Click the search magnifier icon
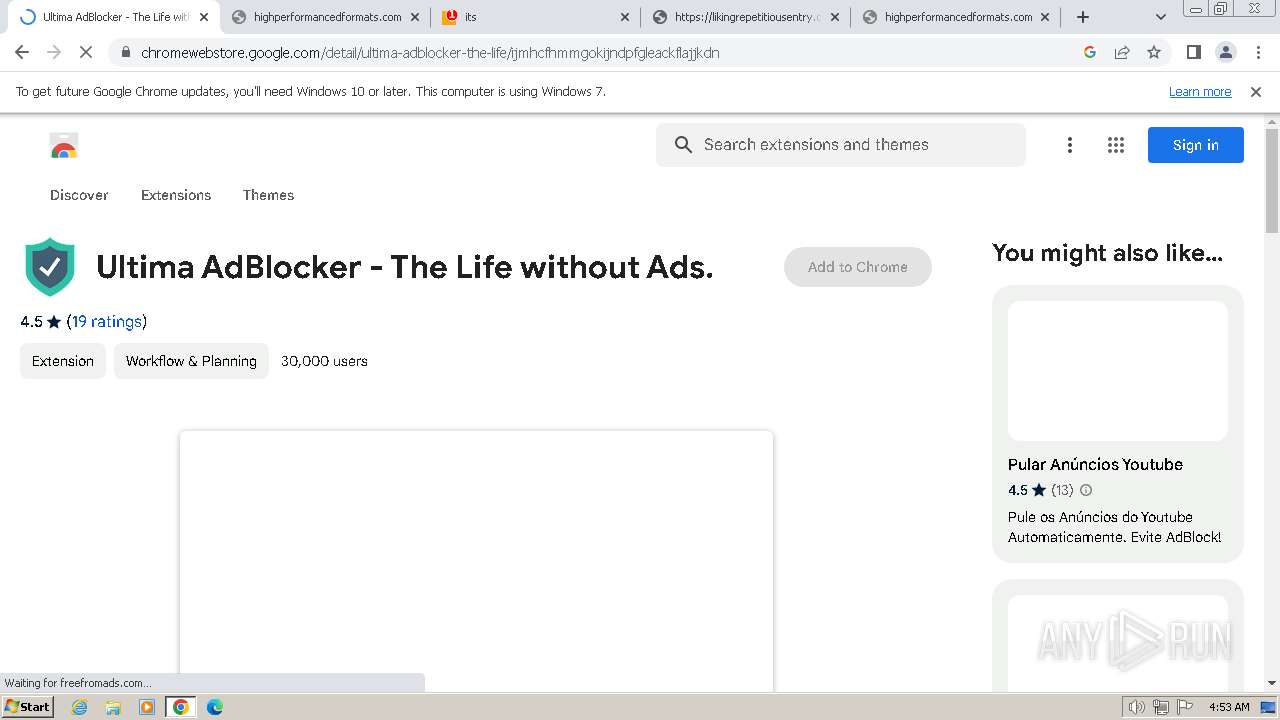The image size is (1280, 720). 683,145
